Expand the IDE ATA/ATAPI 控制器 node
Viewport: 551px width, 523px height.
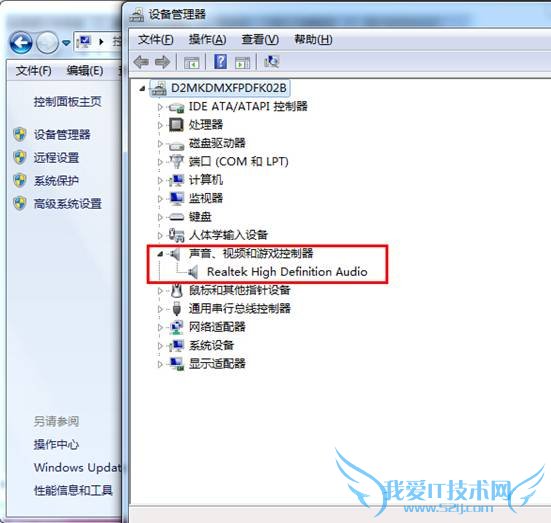(x=160, y=106)
